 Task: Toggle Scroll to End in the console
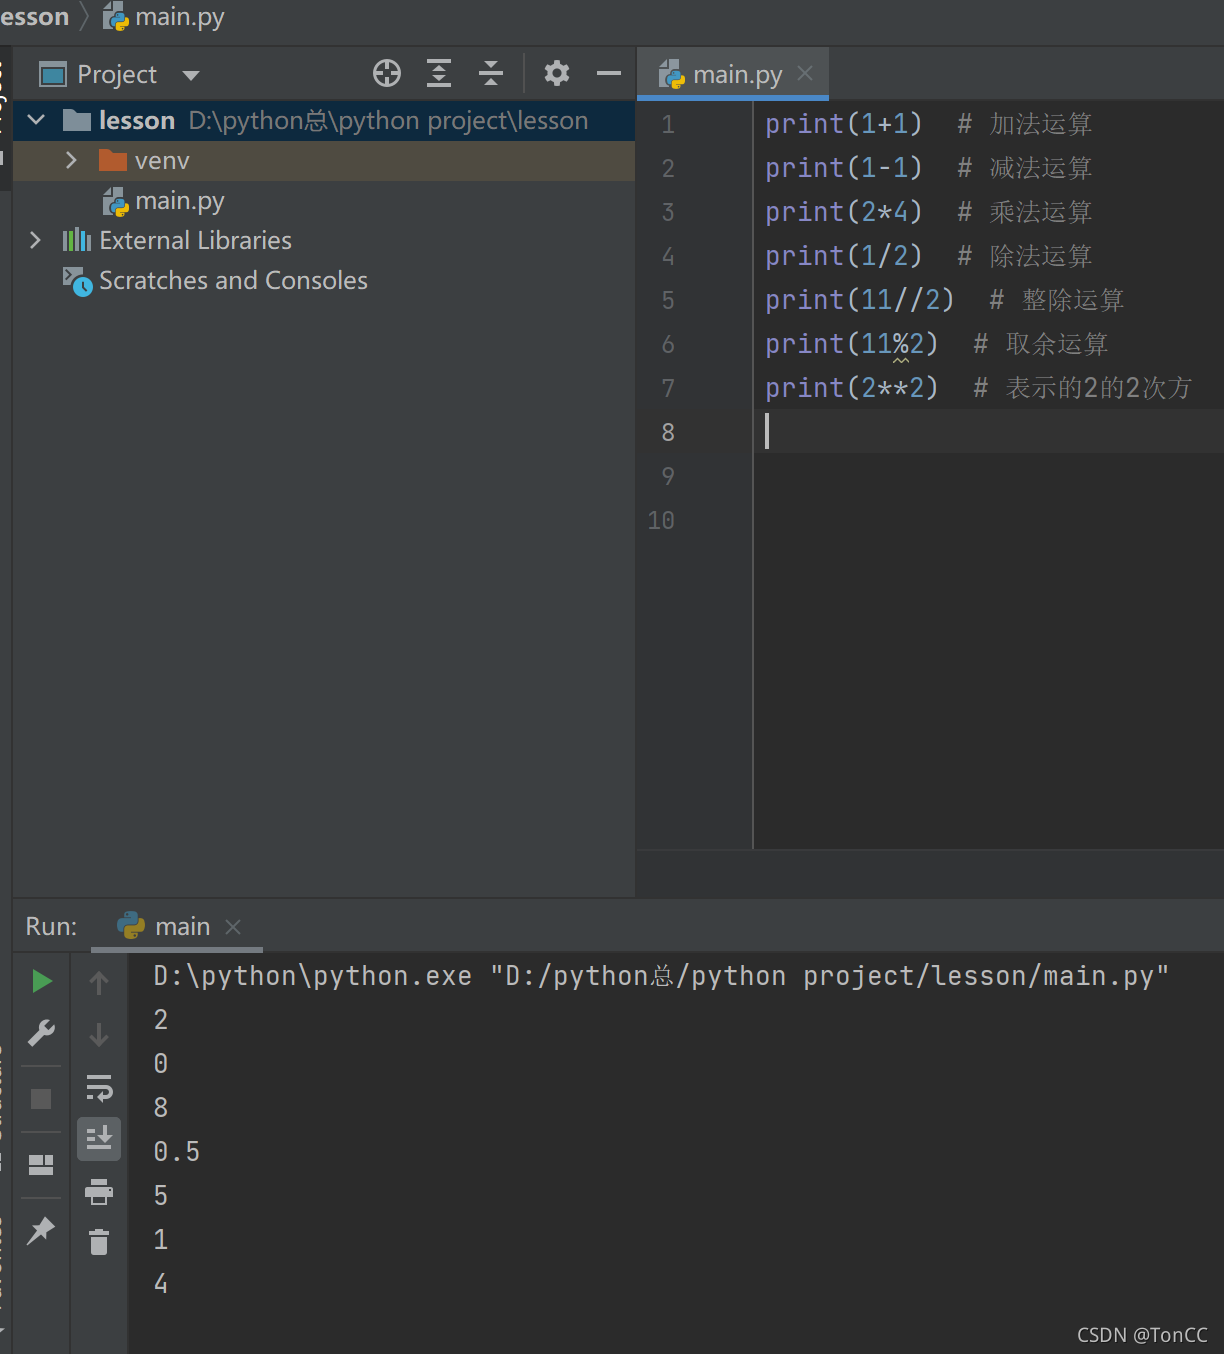tap(99, 1138)
